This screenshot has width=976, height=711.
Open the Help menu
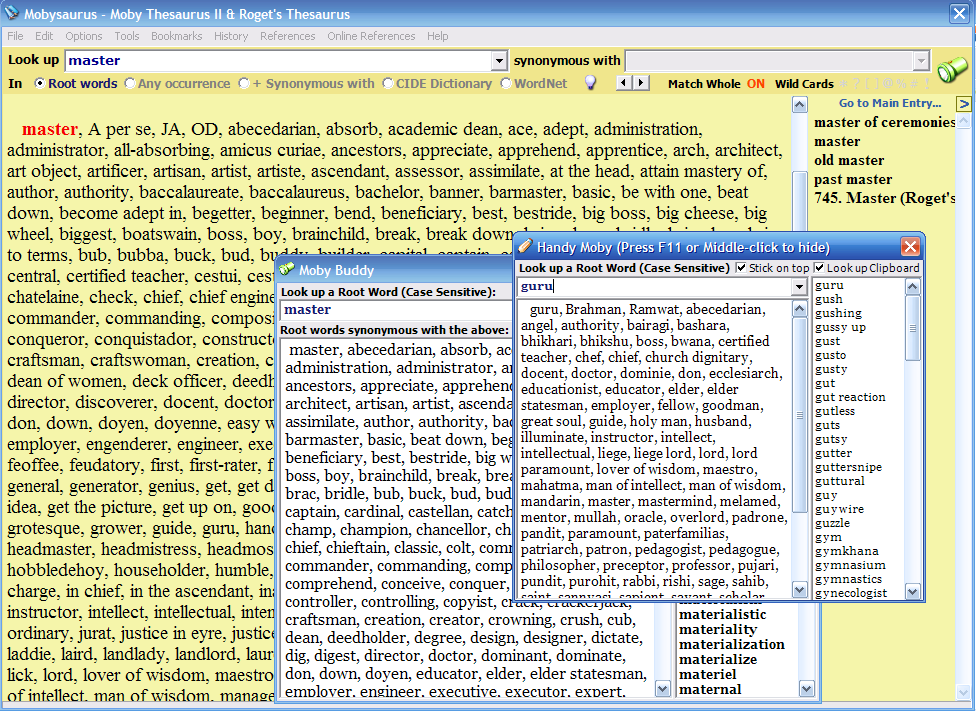(438, 36)
